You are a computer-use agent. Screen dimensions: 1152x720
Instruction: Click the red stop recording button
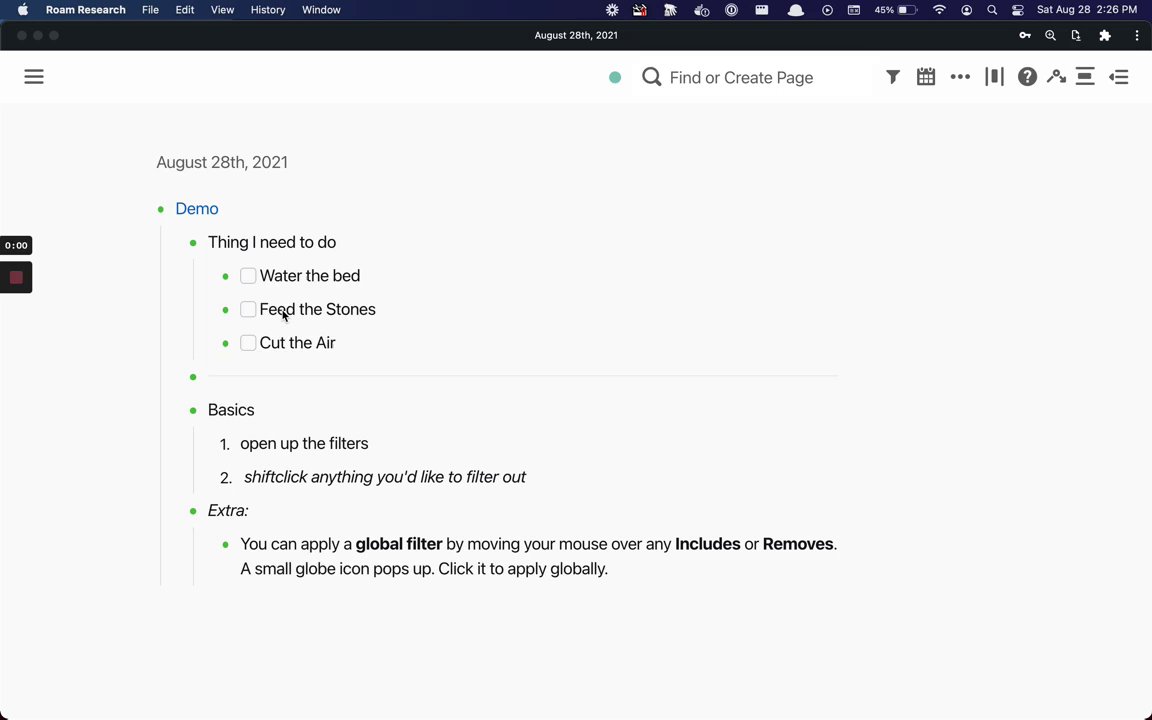[x=16, y=278]
